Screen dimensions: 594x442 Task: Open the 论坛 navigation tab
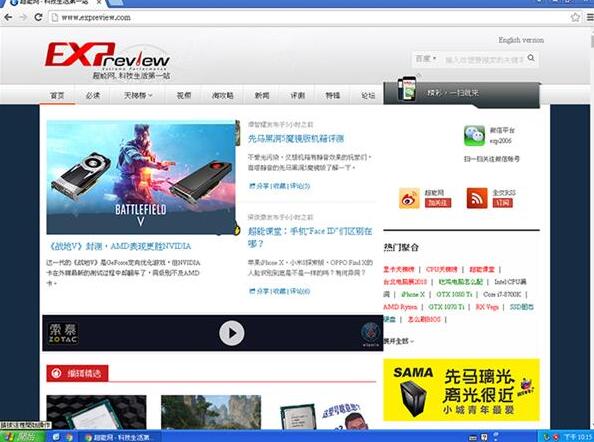point(368,95)
